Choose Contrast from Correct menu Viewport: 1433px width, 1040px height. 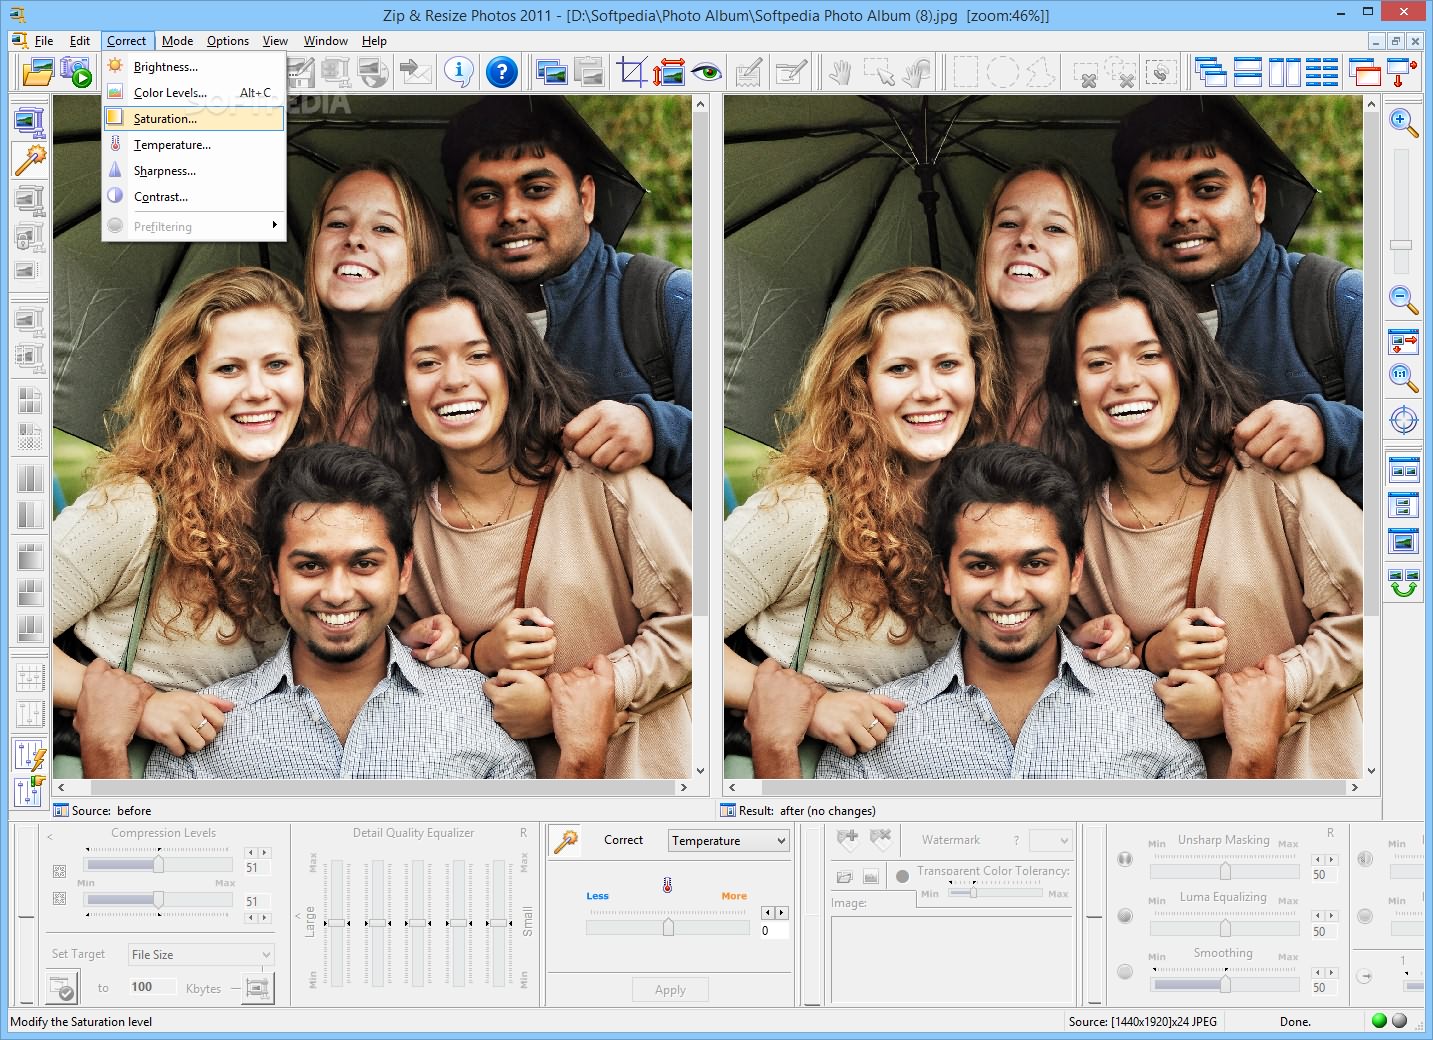194,196
